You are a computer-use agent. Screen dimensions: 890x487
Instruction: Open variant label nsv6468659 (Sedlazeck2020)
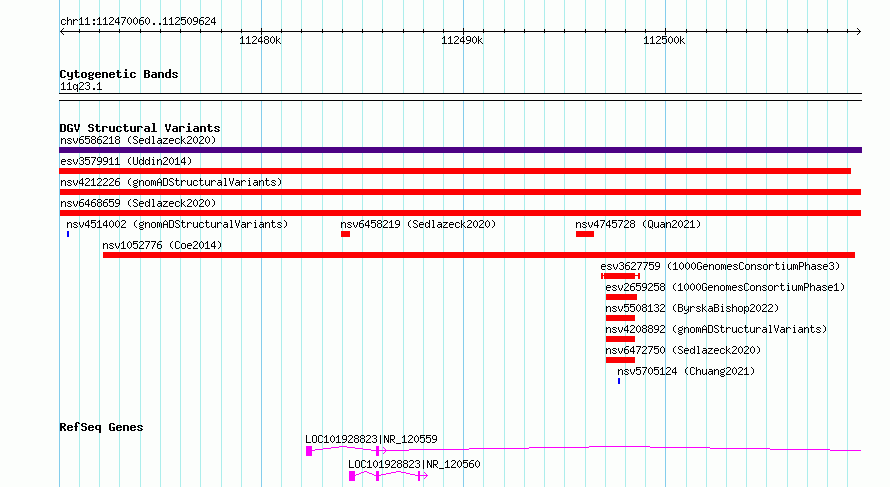pos(138,203)
